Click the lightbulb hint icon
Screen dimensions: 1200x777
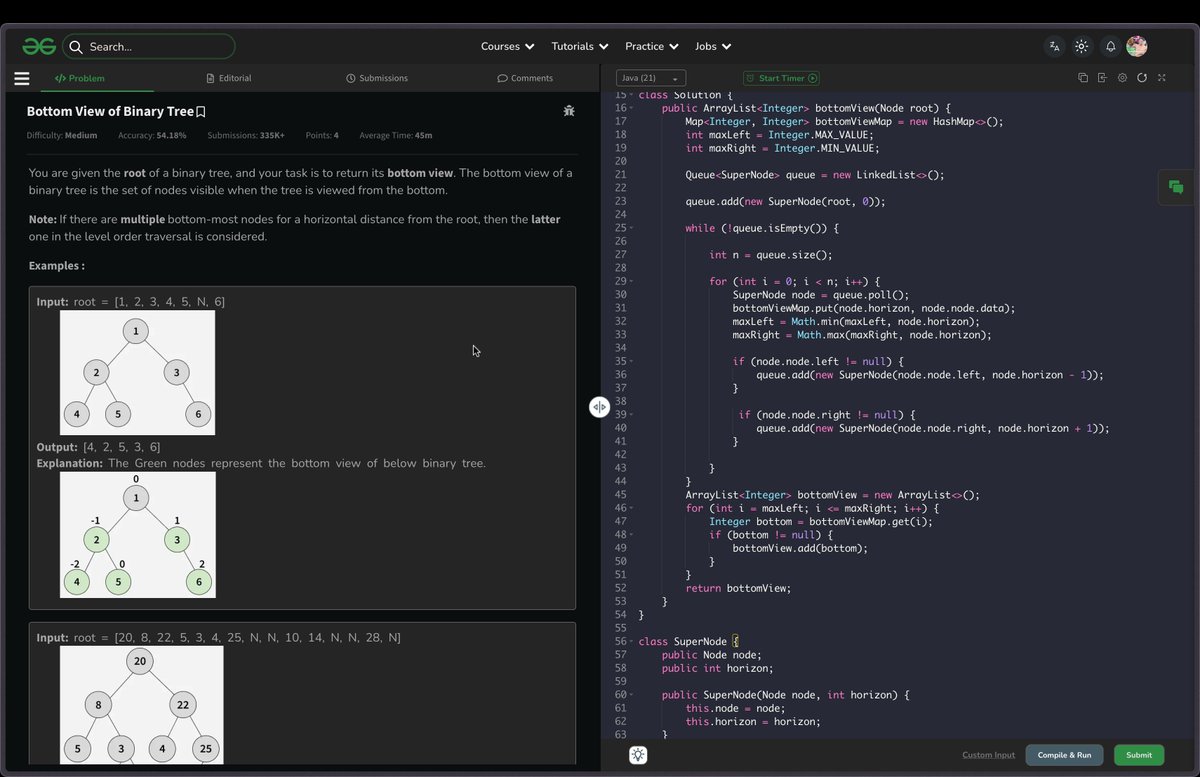[x=638, y=755]
